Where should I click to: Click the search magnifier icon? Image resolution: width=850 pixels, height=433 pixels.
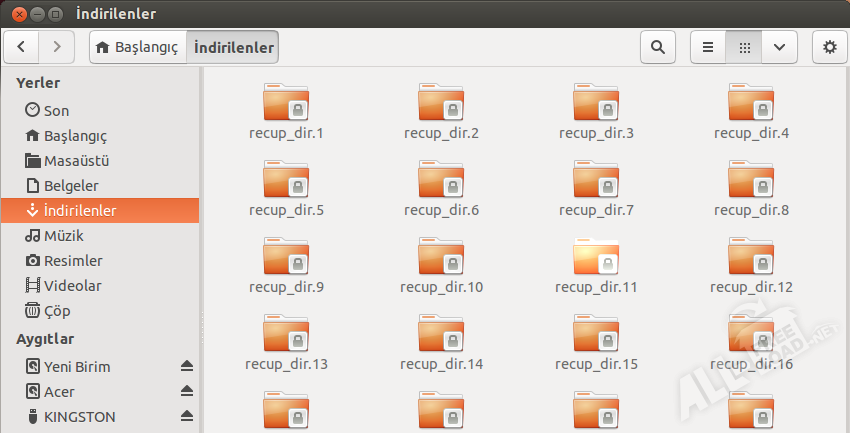pos(657,47)
